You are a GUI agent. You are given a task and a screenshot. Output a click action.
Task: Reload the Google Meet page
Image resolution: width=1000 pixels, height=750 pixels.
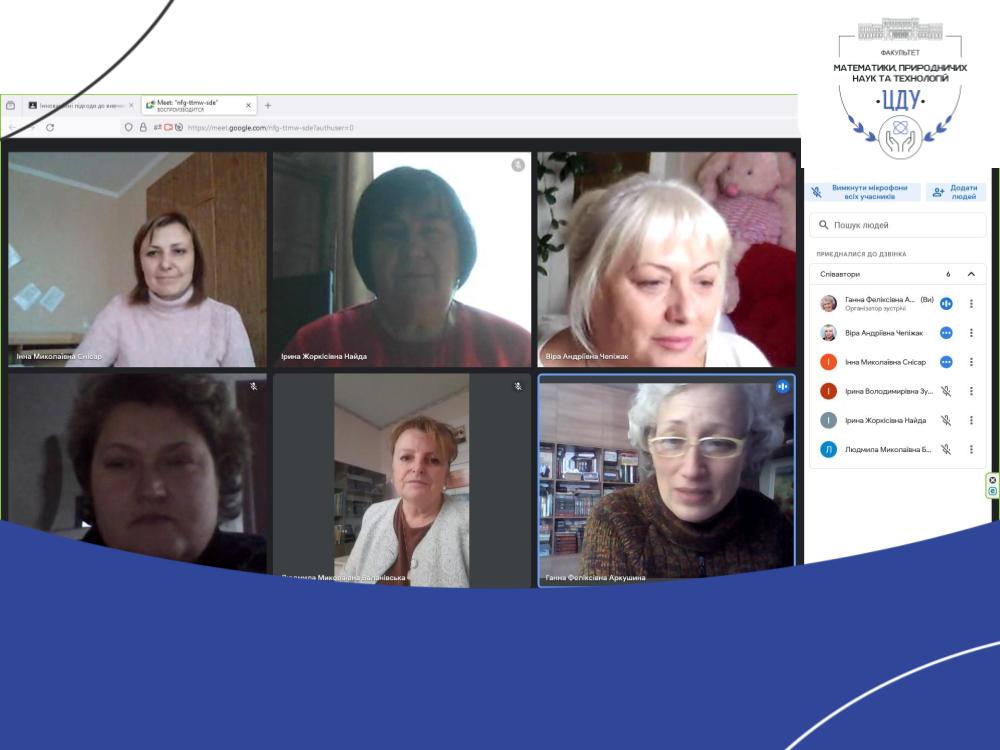(50, 128)
